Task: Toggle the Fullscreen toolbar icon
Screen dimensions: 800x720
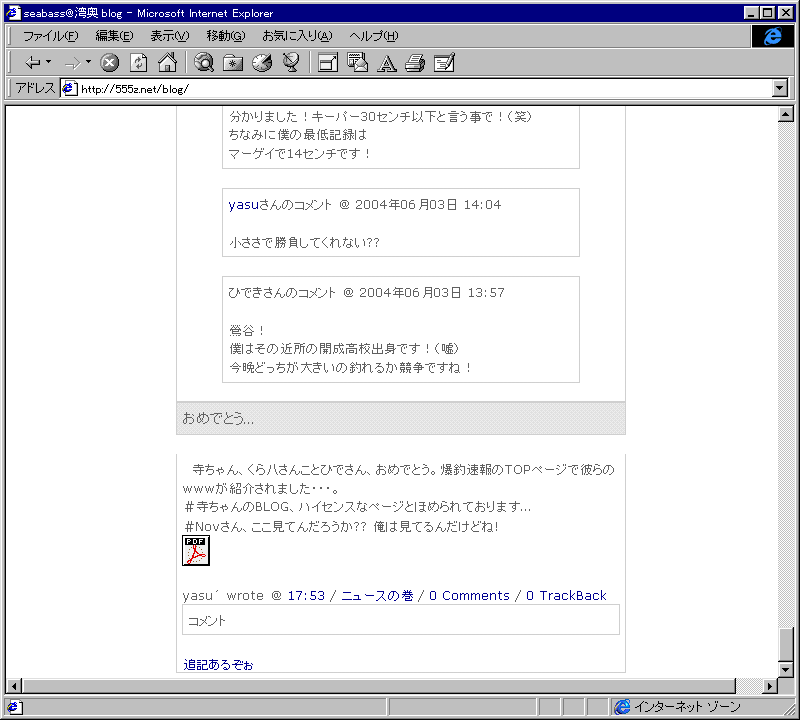Action: 328,63
